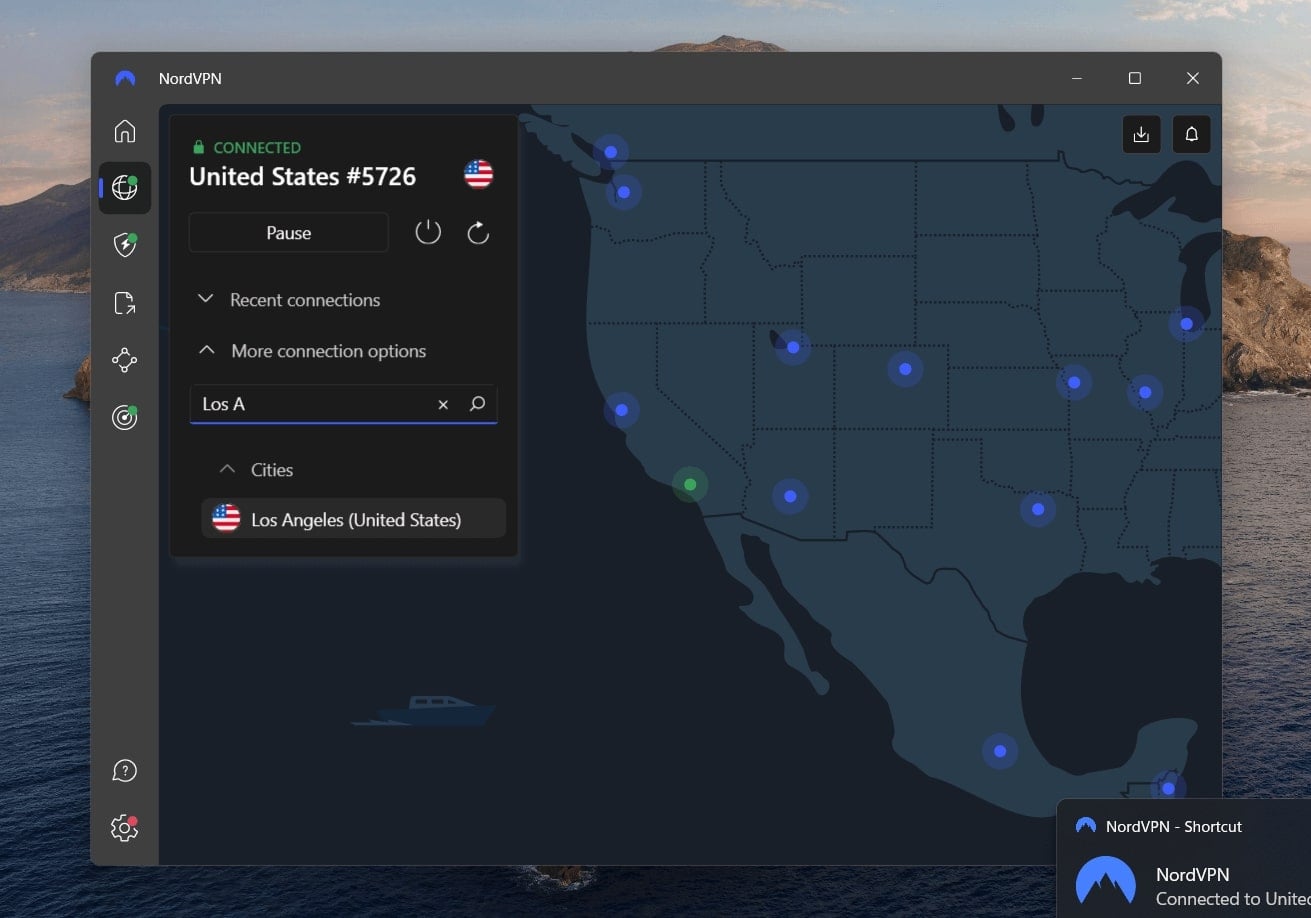1311x918 pixels.
Task: Clear the search text with the X
Action: [443, 404]
